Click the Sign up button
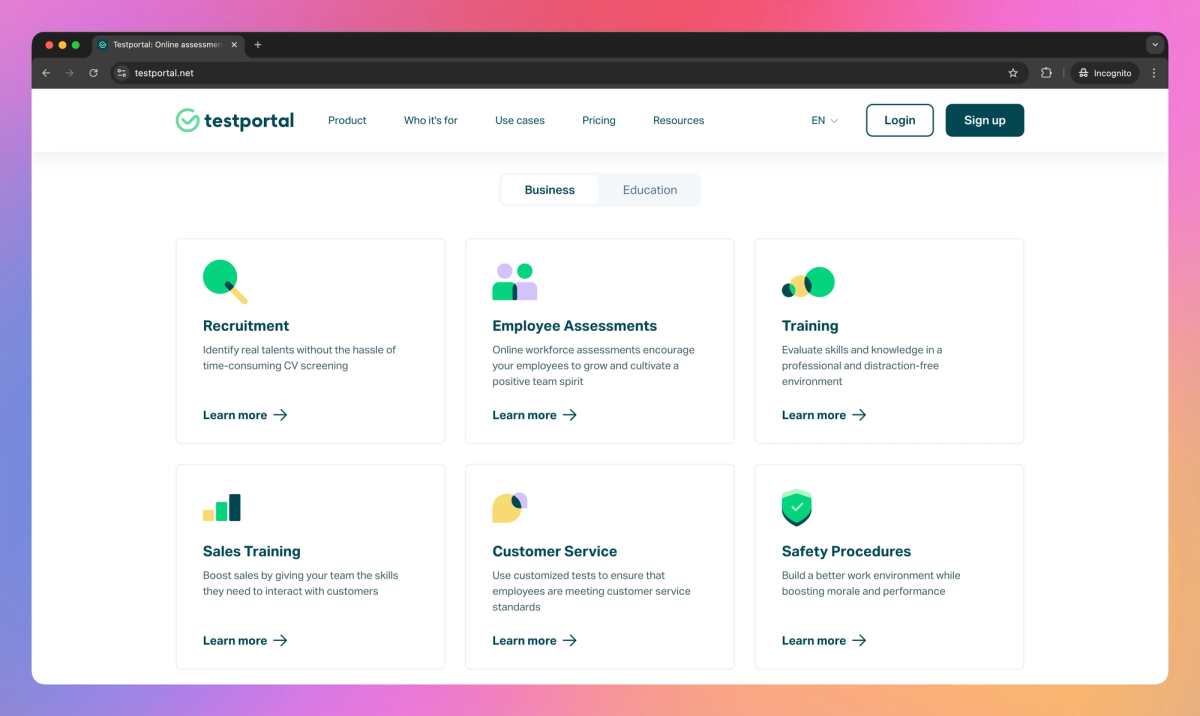This screenshot has width=1200, height=716. [984, 120]
